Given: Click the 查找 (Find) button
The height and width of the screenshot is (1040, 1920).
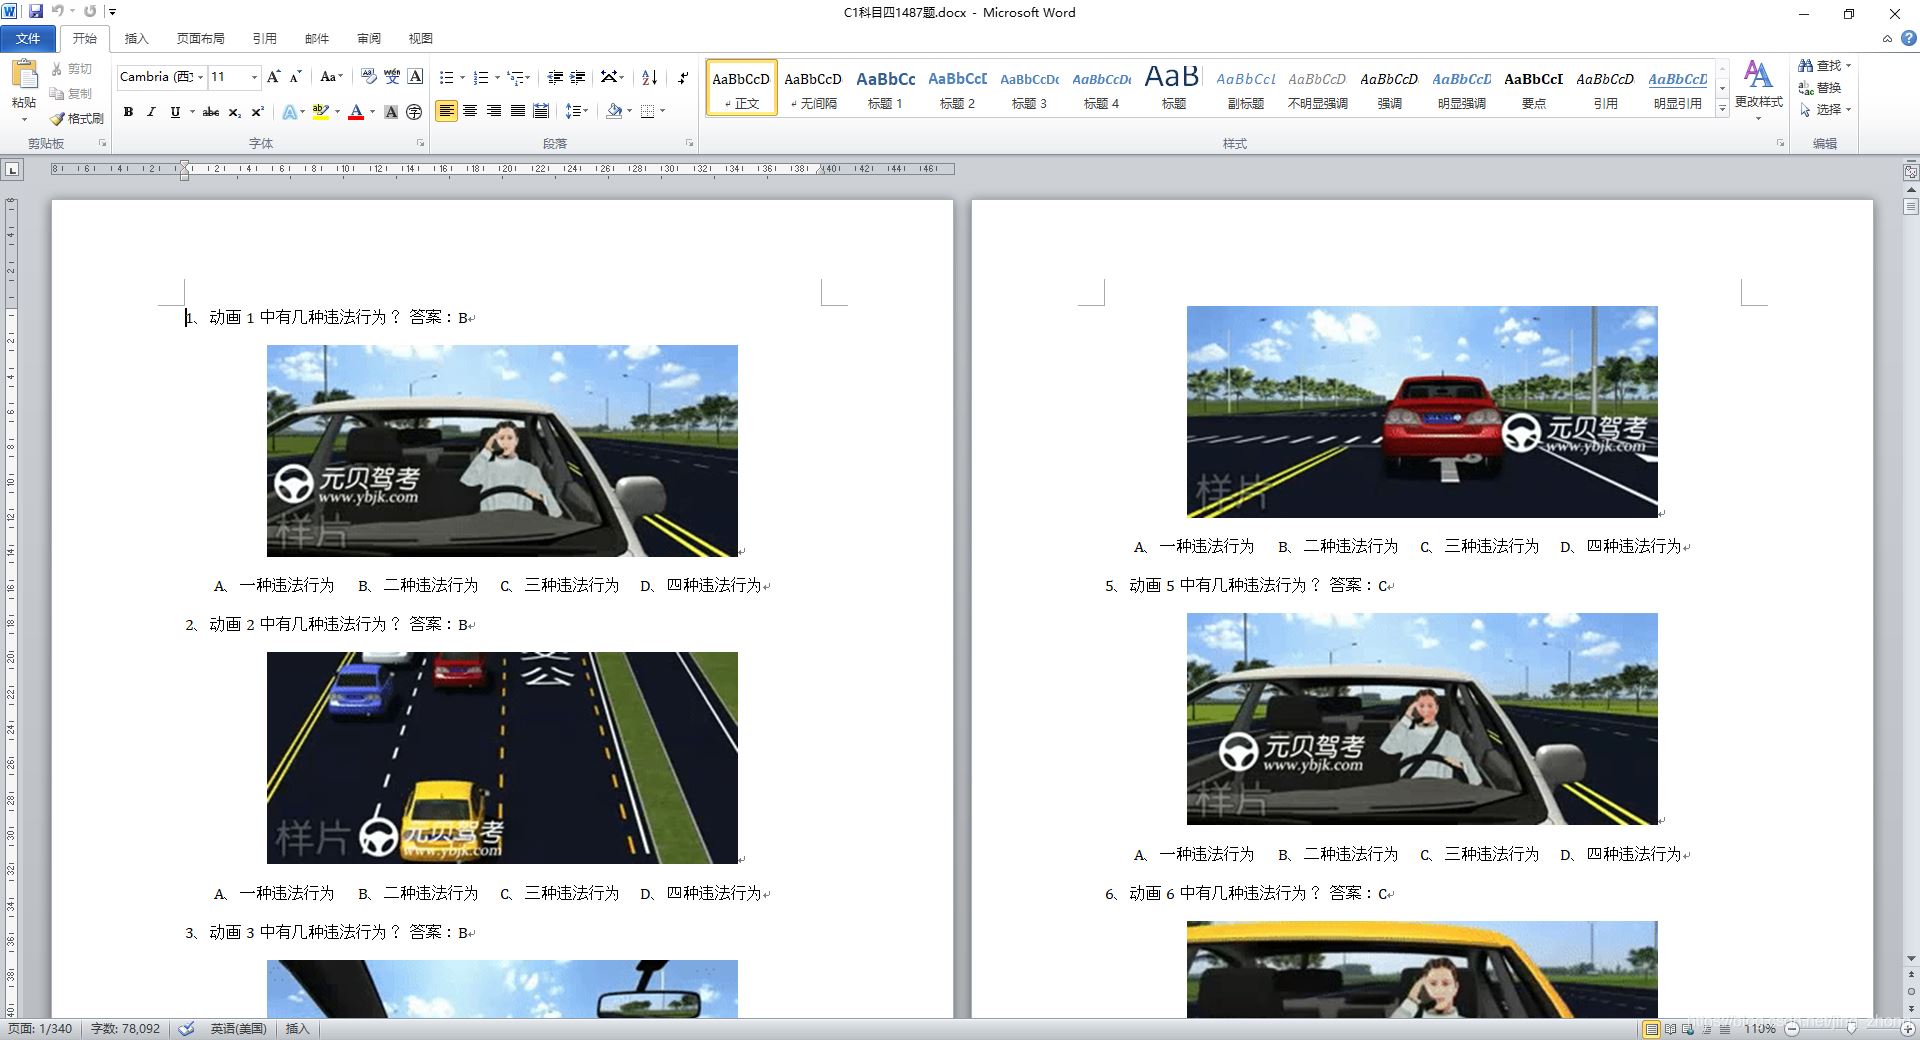Looking at the screenshot, I should [1824, 65].
